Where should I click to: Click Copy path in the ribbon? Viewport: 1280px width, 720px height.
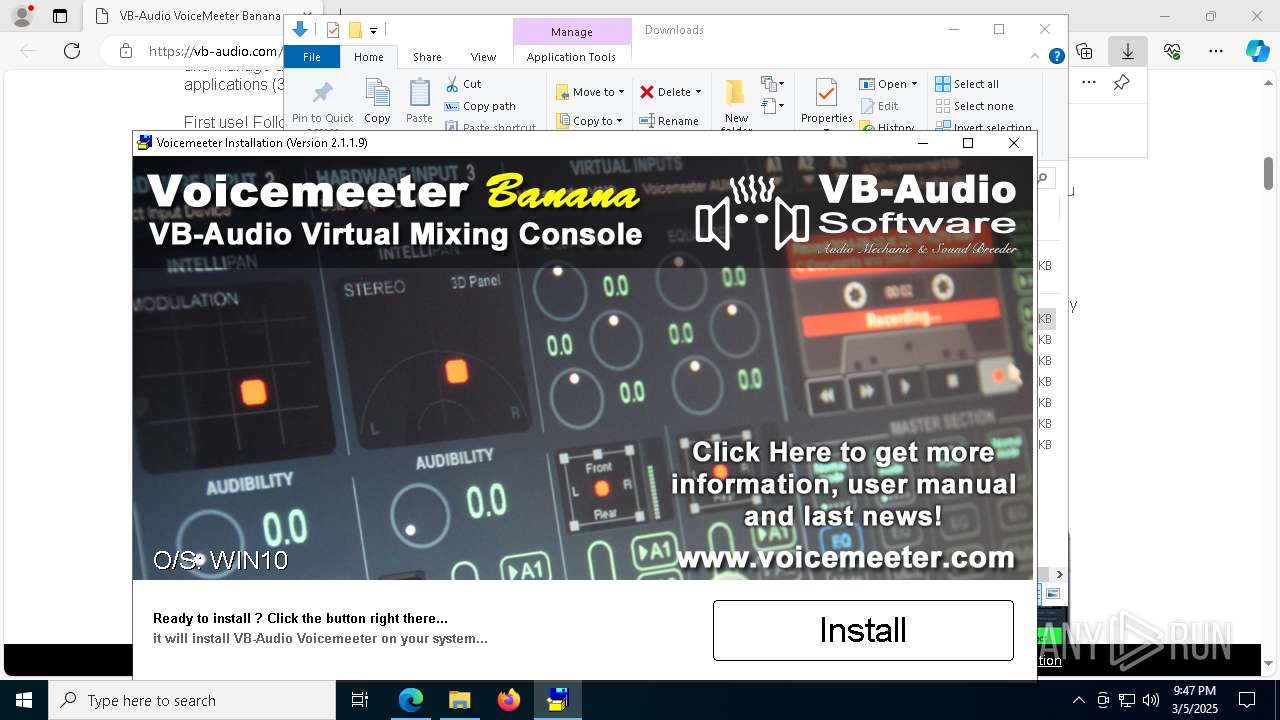point(480,106)
